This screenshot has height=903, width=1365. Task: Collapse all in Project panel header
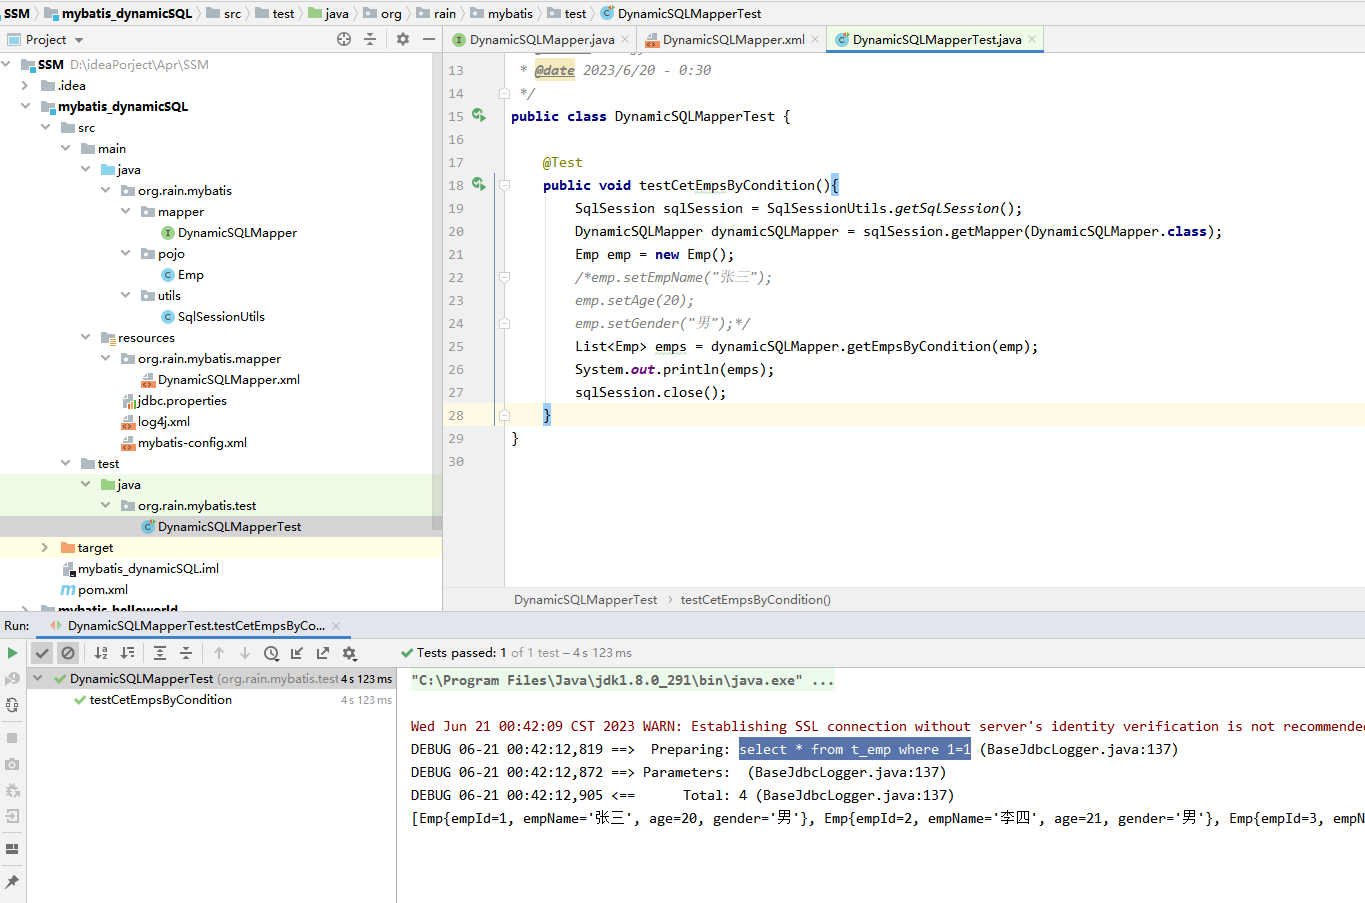[x=370, y=39]
